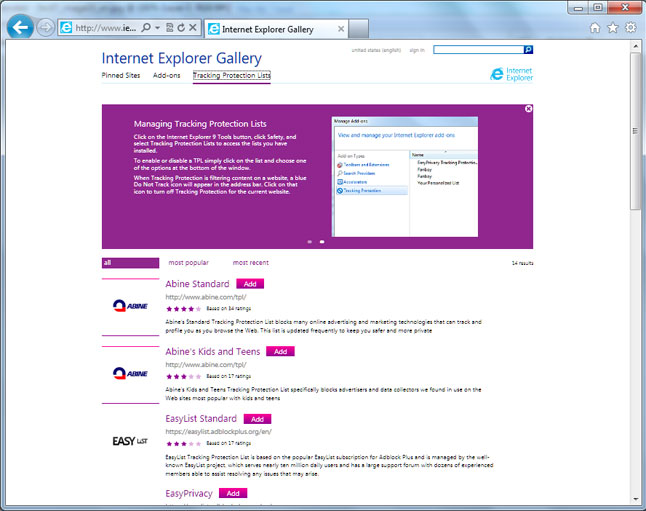Click the Abine logo beside Abine Standard
Image resolution: width=646 pixels, height=511 pixels.
[130, 306]
